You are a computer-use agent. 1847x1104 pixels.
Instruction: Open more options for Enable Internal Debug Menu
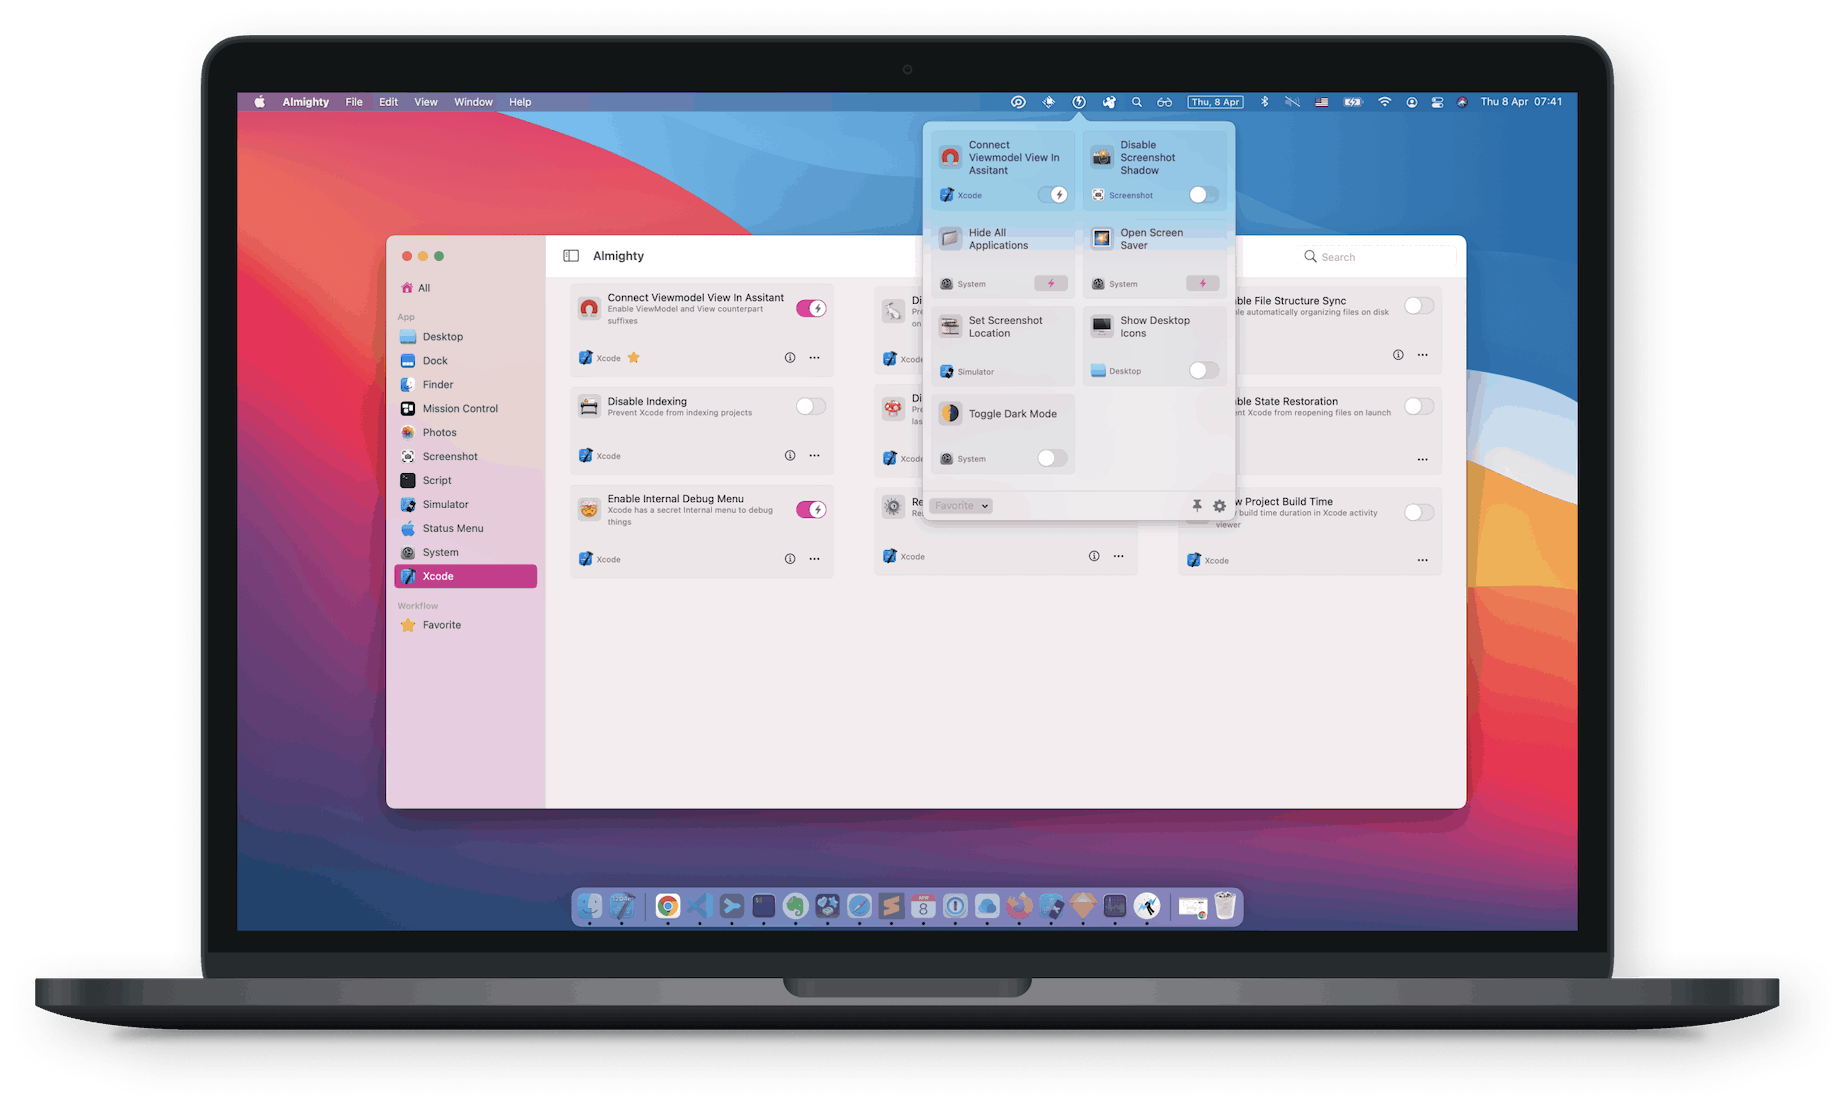click(x=815, y=559)
